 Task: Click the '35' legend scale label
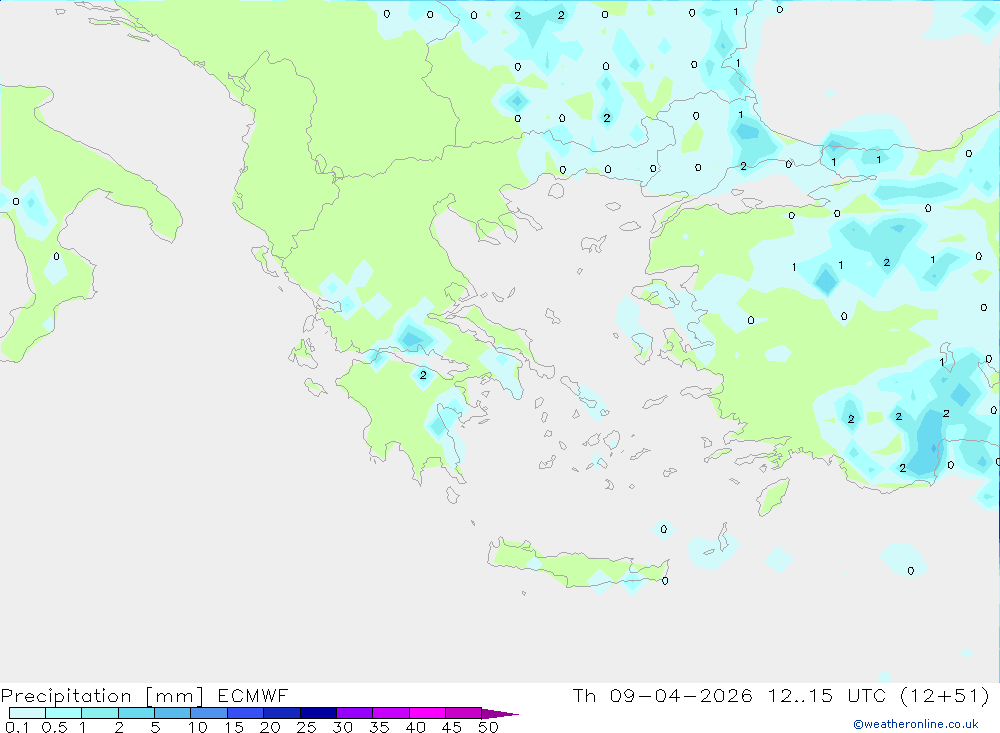tap(379, 727)
